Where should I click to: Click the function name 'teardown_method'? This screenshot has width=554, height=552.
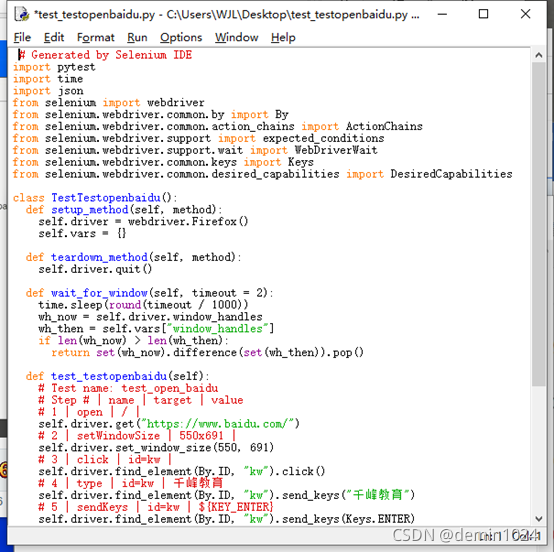click(99, 257)
